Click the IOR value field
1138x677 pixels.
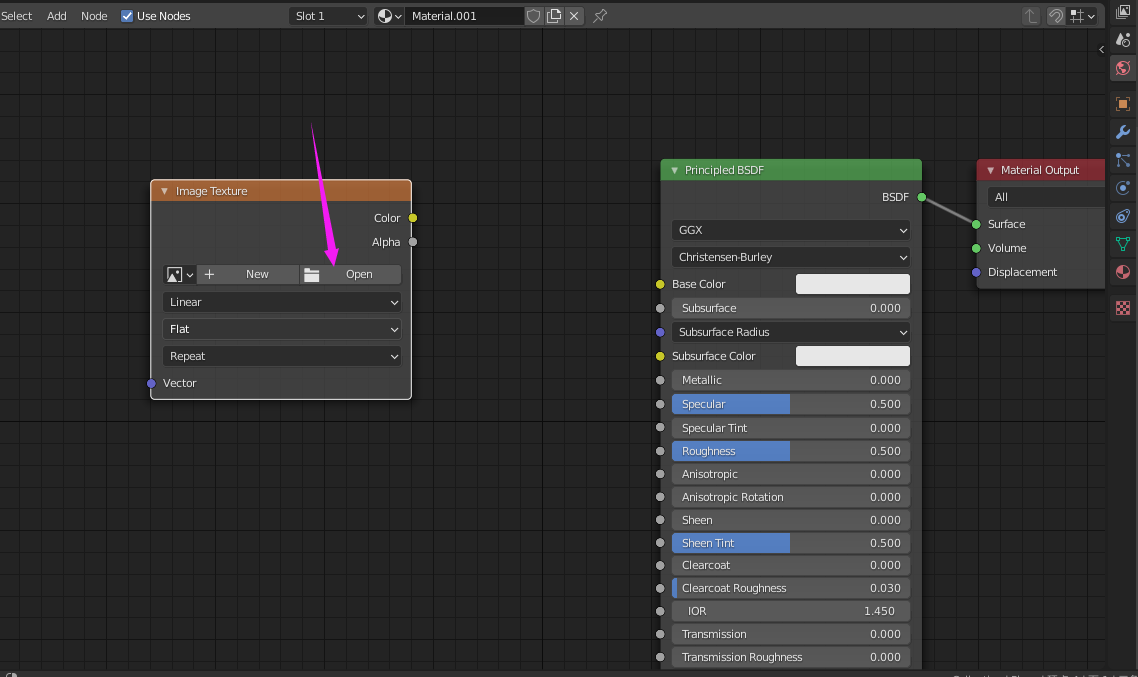[x=791, y=612]
